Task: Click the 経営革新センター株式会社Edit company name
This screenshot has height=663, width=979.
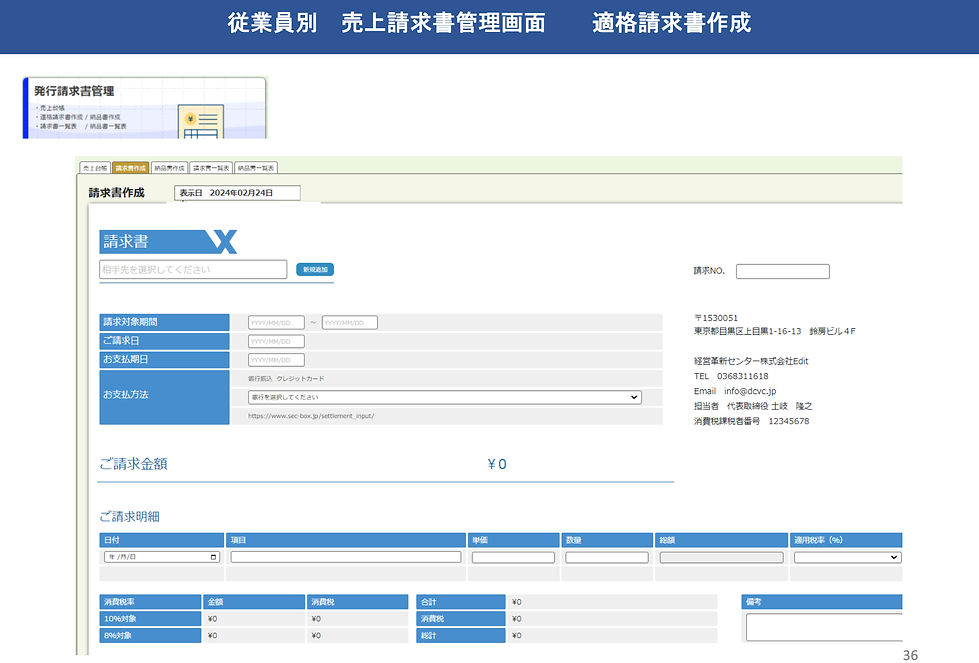Action: (x=751, y=361)
